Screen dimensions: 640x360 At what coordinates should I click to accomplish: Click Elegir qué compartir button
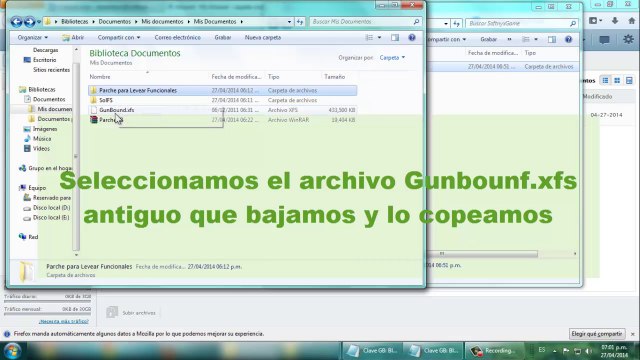[x=597, y=334]
